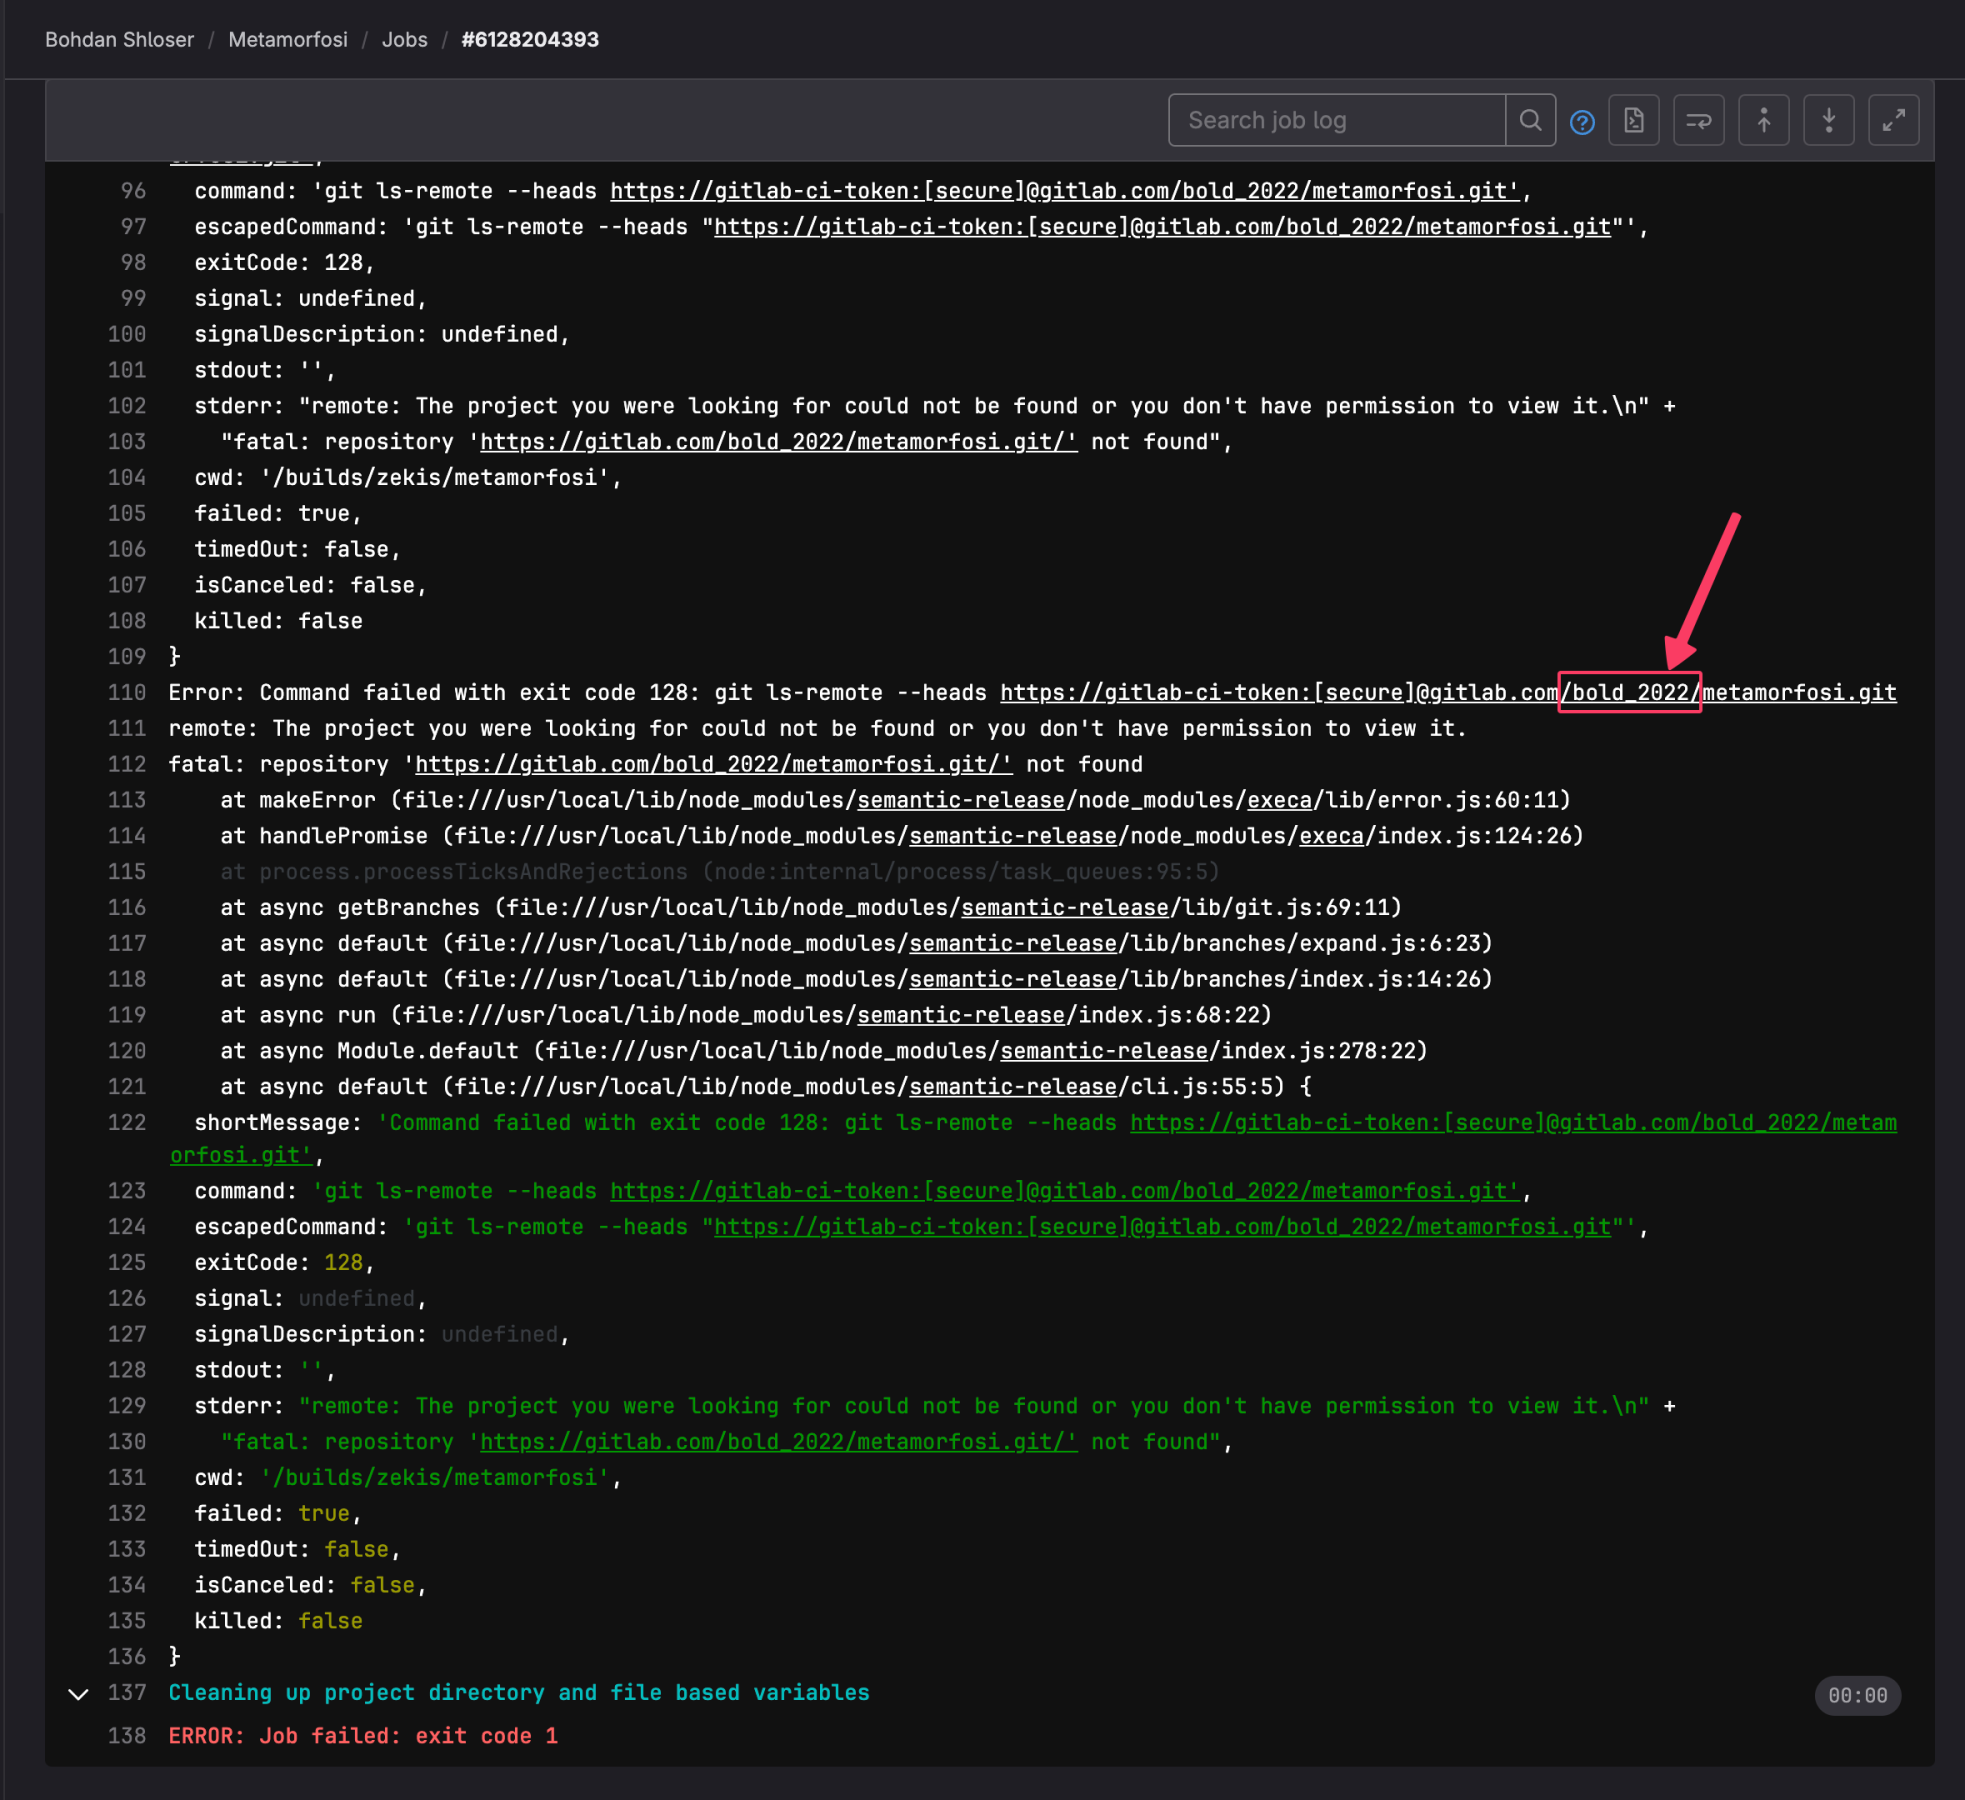
Task: Click 'failed: true,' on line 105
Action: 278,514
